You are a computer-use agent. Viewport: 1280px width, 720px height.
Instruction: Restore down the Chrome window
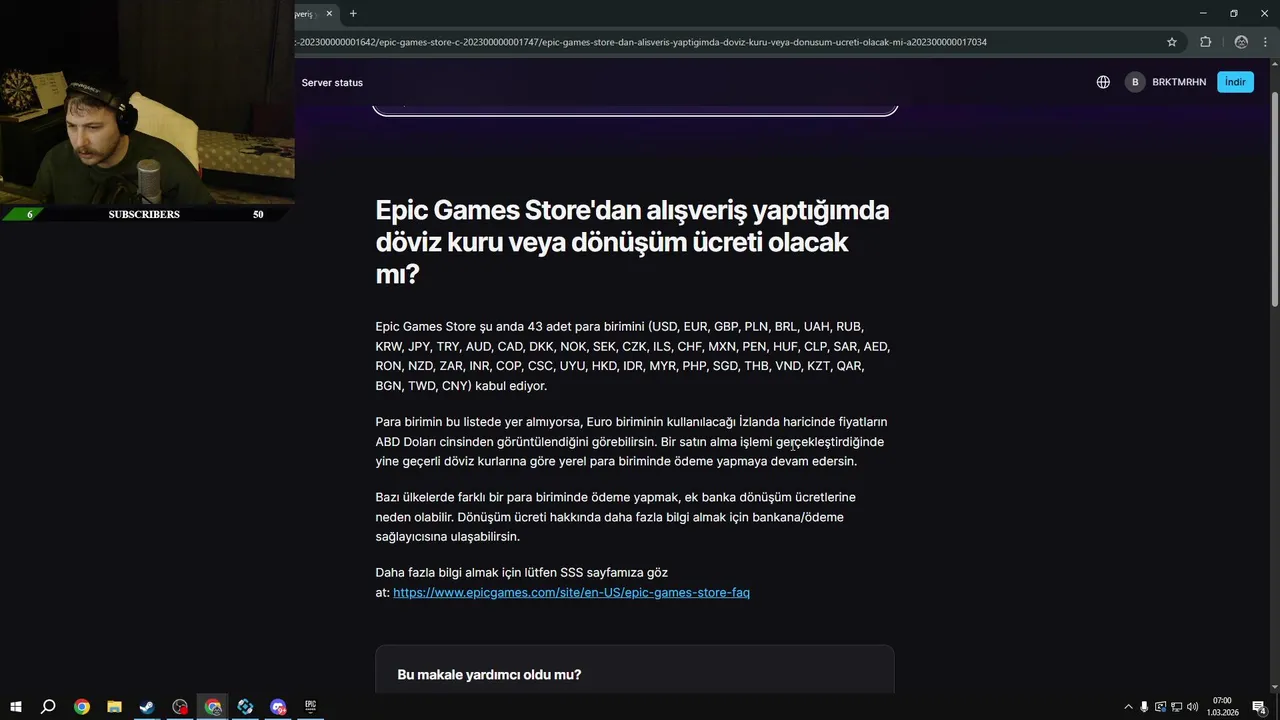1234,13
